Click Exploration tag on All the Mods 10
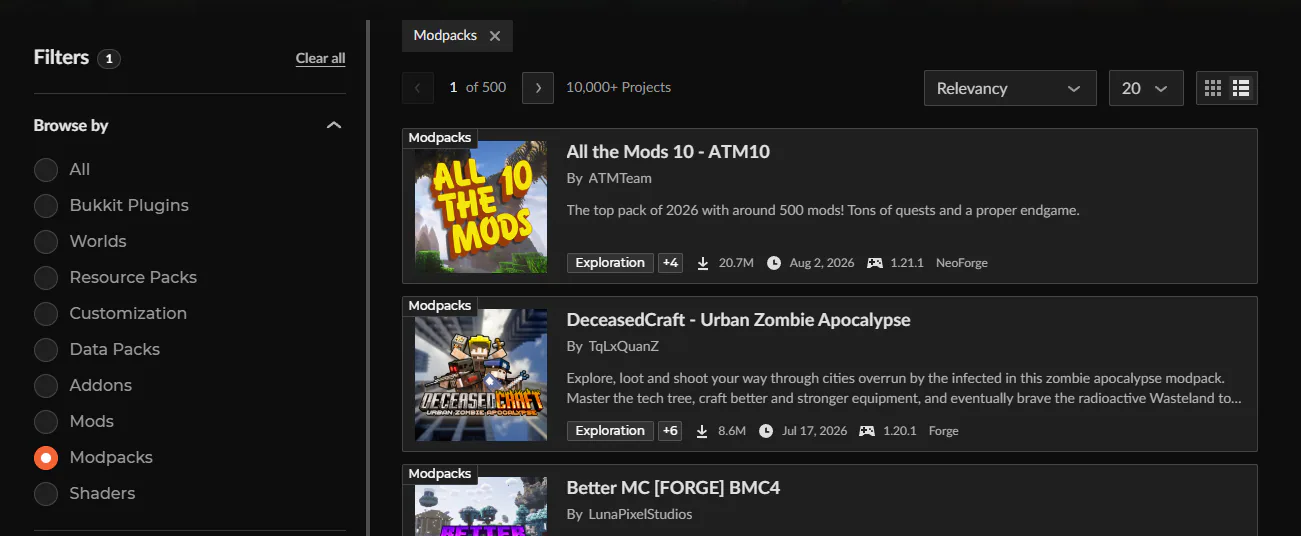The height and width of the screenshot is (536, 1301). (x=610, y=263)
